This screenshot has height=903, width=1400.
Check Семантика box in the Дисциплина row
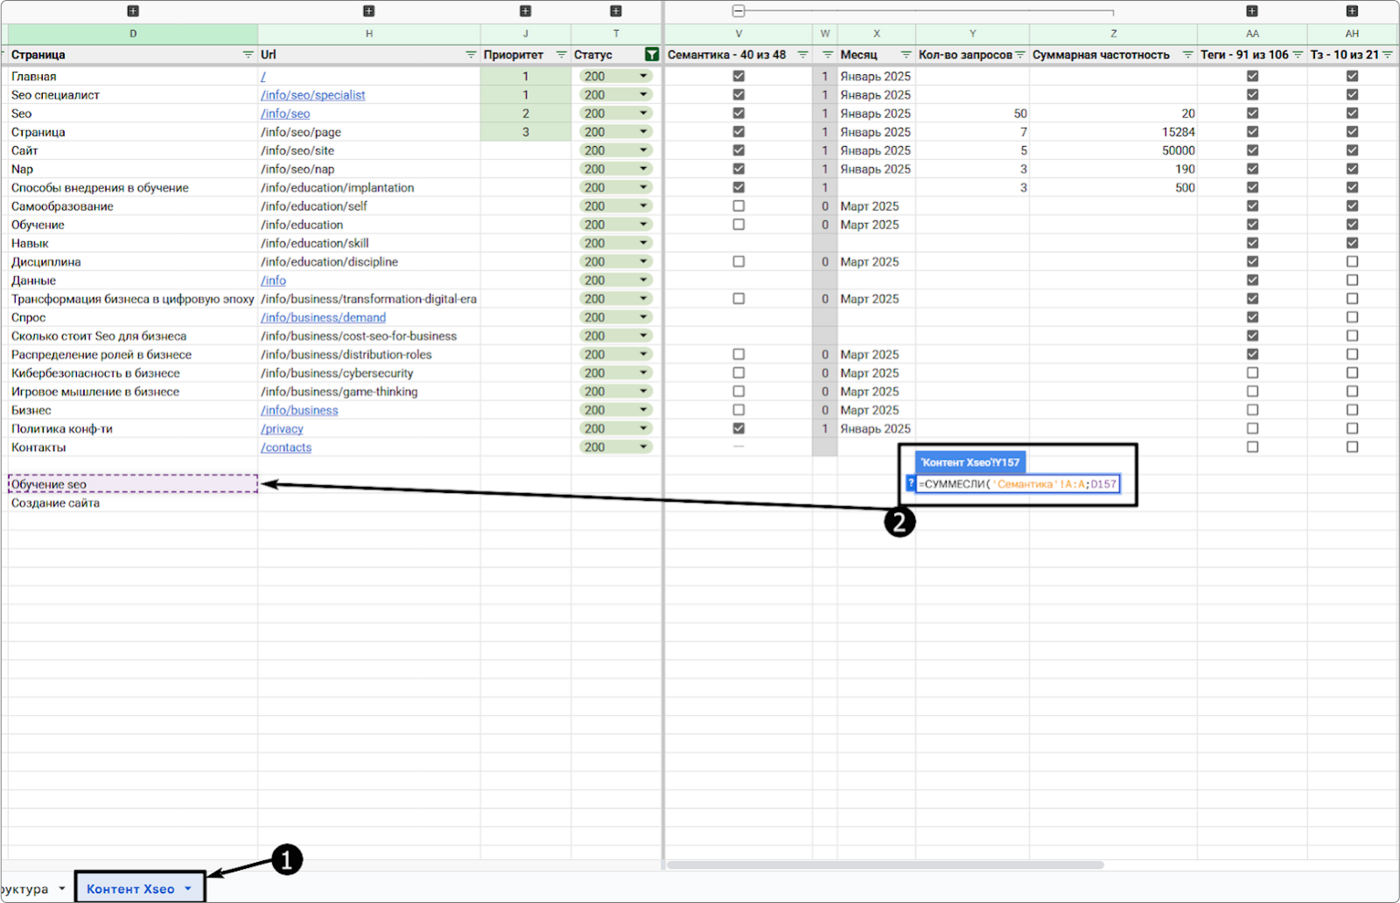pyautogui.click(x=738, y=262)
